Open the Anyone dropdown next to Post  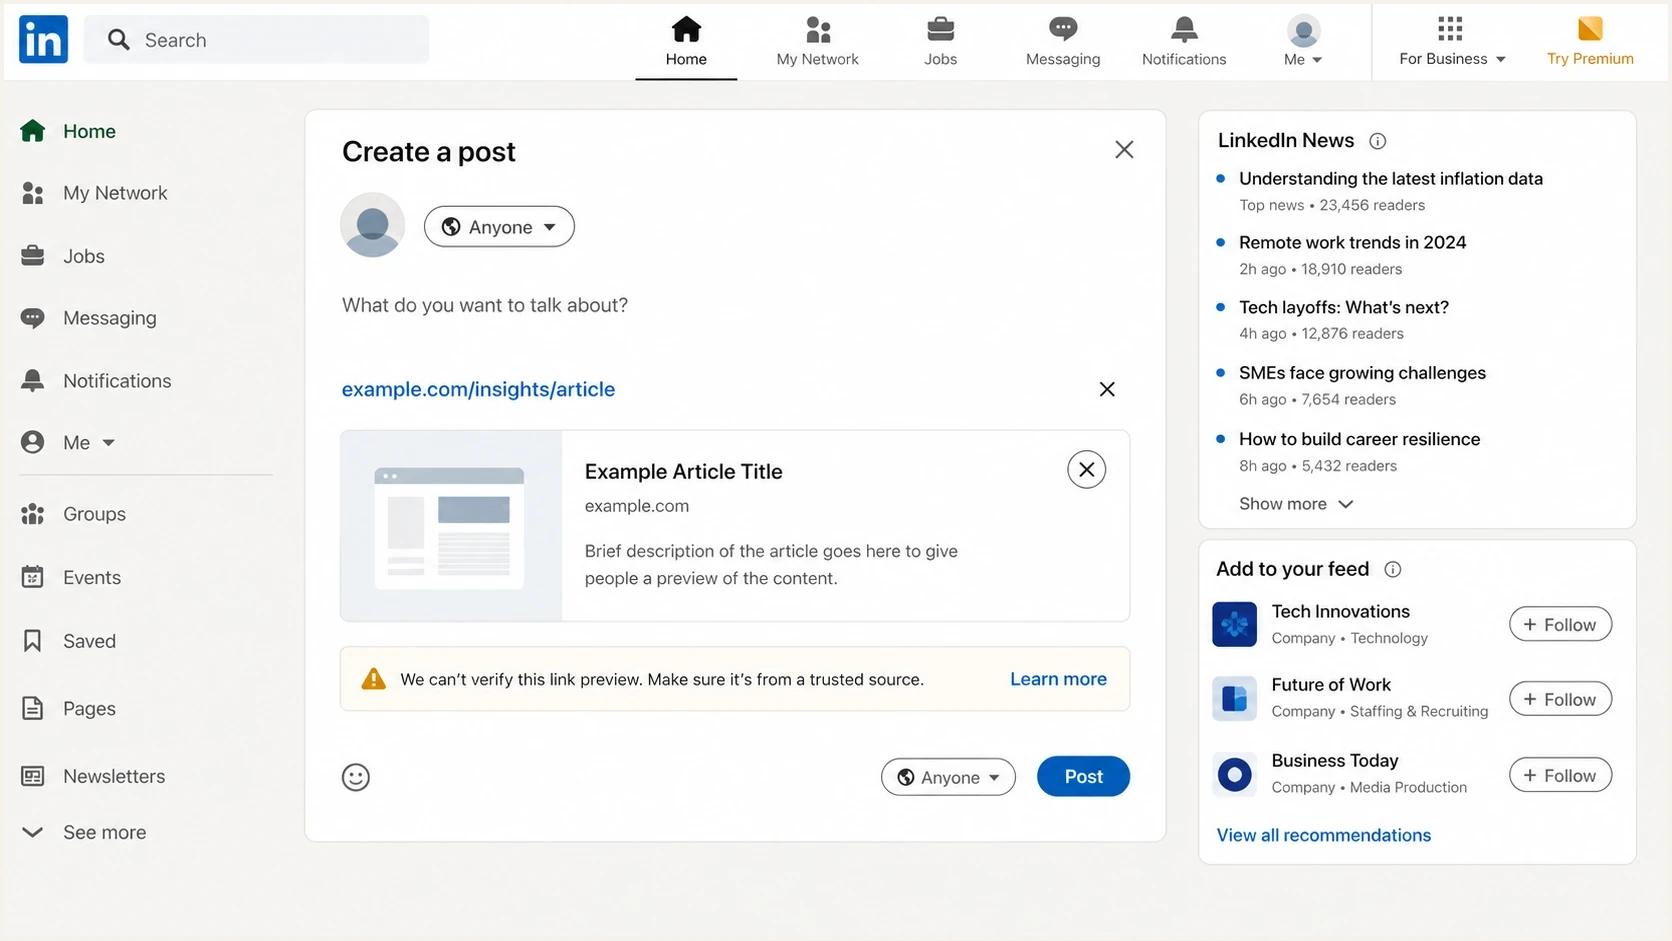click(948, 777)
